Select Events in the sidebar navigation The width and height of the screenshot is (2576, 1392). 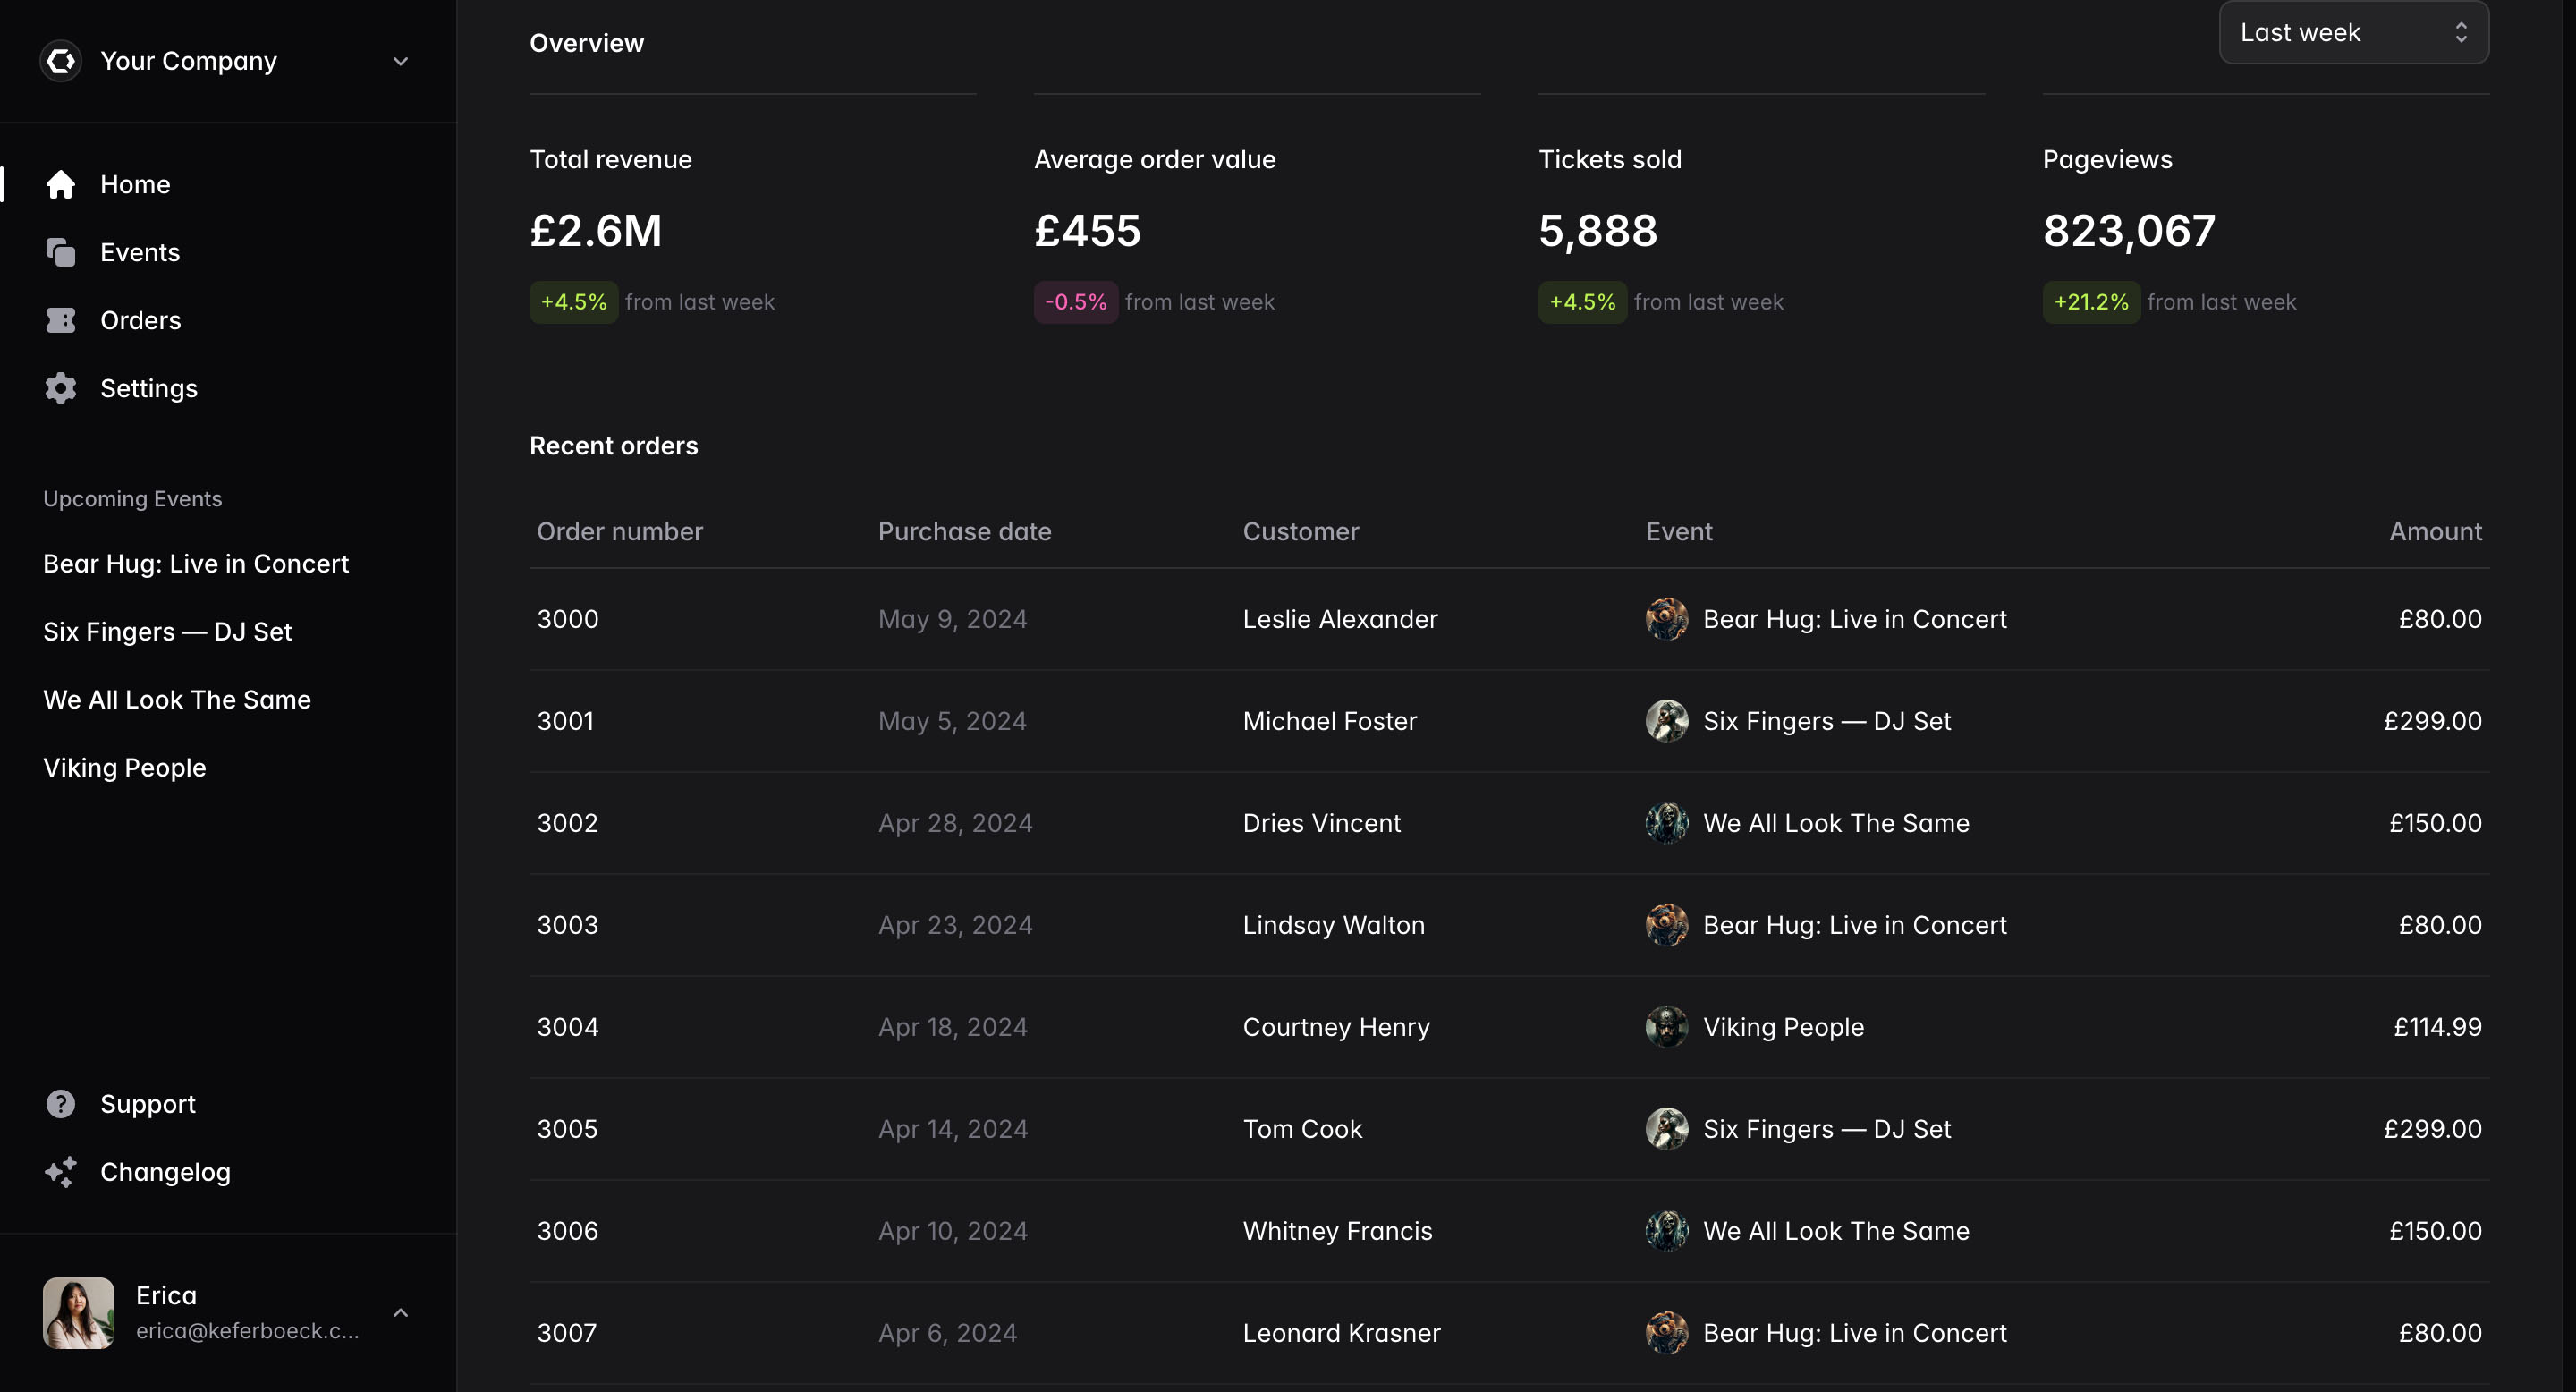coord(139,252)
